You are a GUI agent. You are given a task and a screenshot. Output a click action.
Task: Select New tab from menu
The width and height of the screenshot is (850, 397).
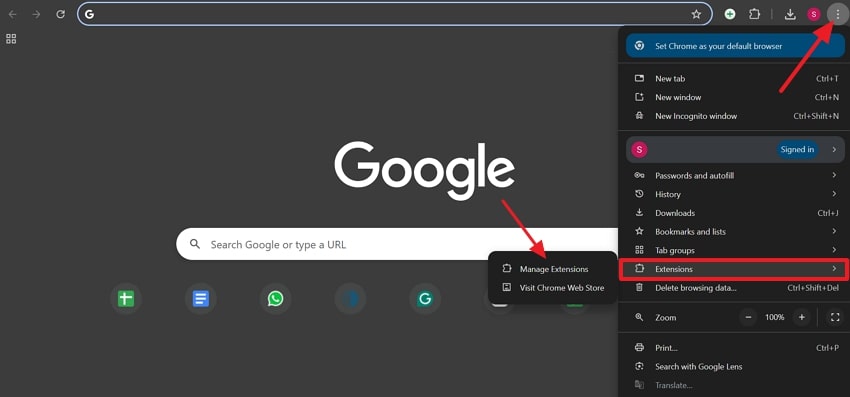(x=734, y=79)
